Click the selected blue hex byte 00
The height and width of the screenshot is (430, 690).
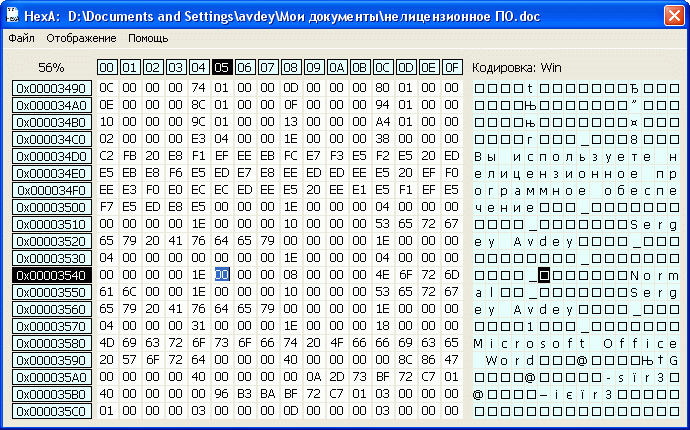[222, 275]
